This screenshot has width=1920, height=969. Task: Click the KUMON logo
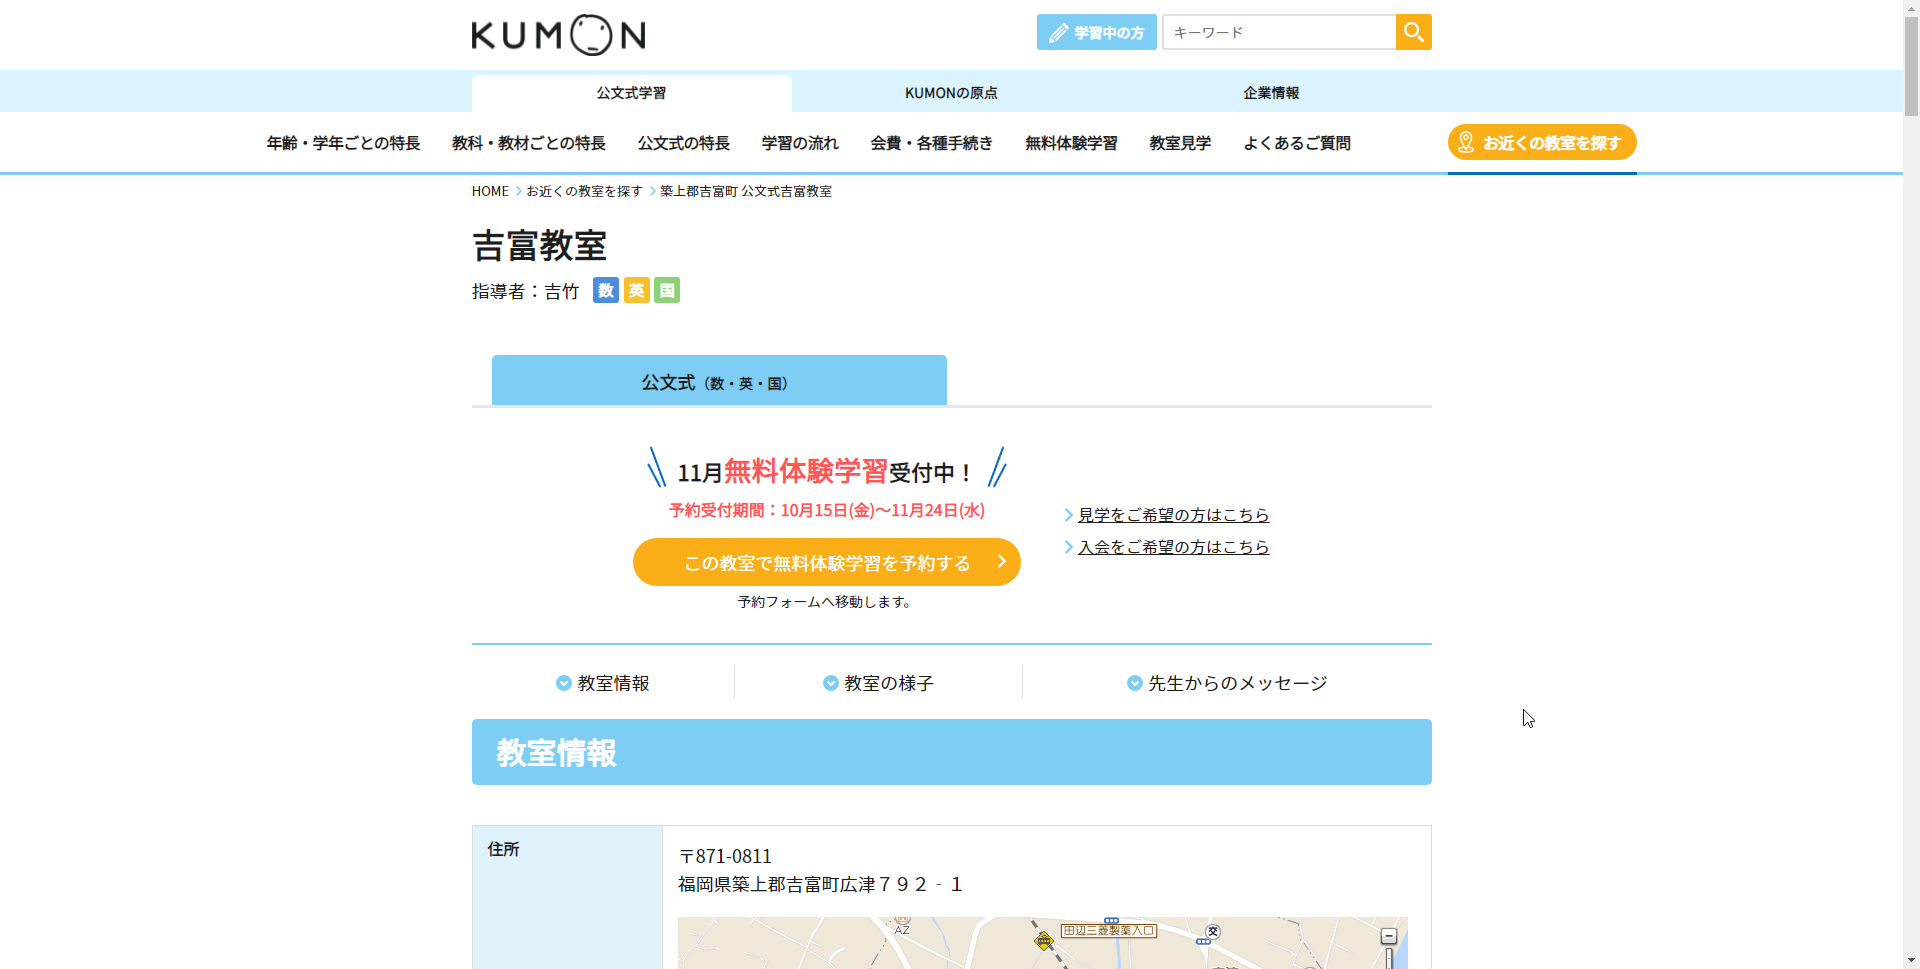[558, 35]
